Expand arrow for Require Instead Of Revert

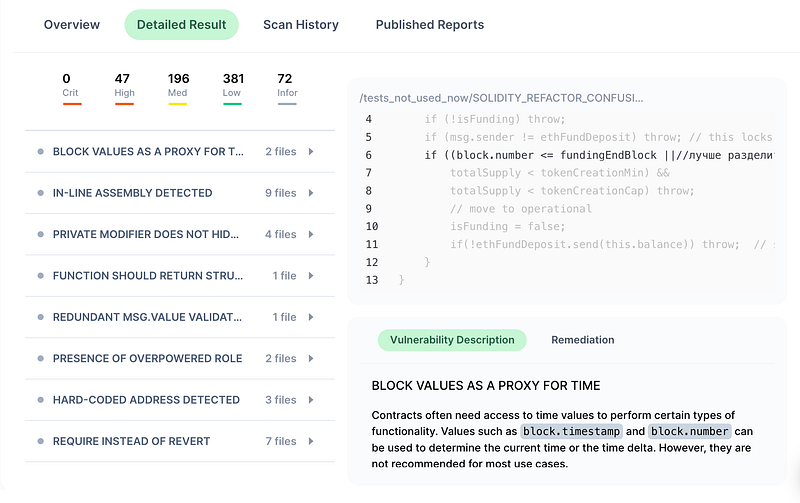pyautogui.click(x=311, y=441)
